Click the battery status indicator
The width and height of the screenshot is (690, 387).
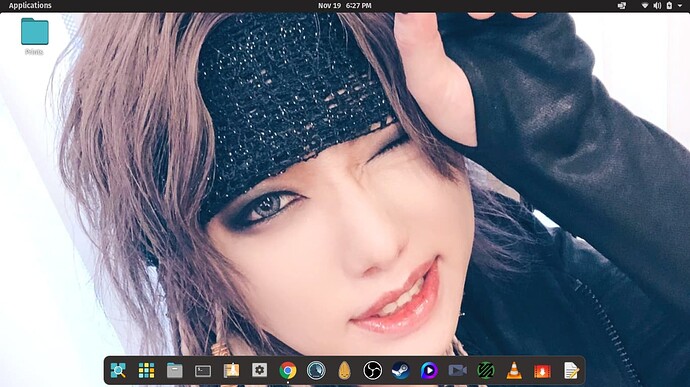point(669,6)
